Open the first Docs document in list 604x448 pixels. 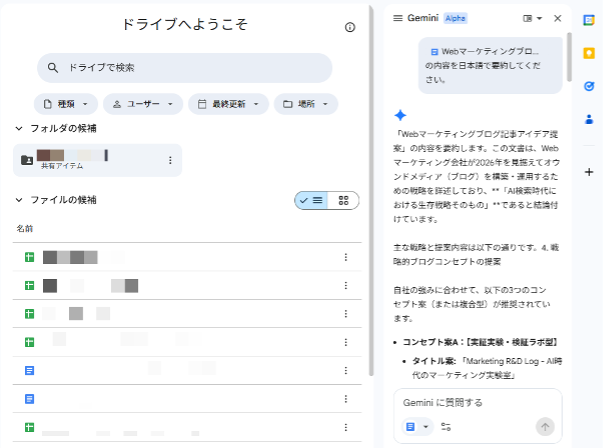pos(187,371)
